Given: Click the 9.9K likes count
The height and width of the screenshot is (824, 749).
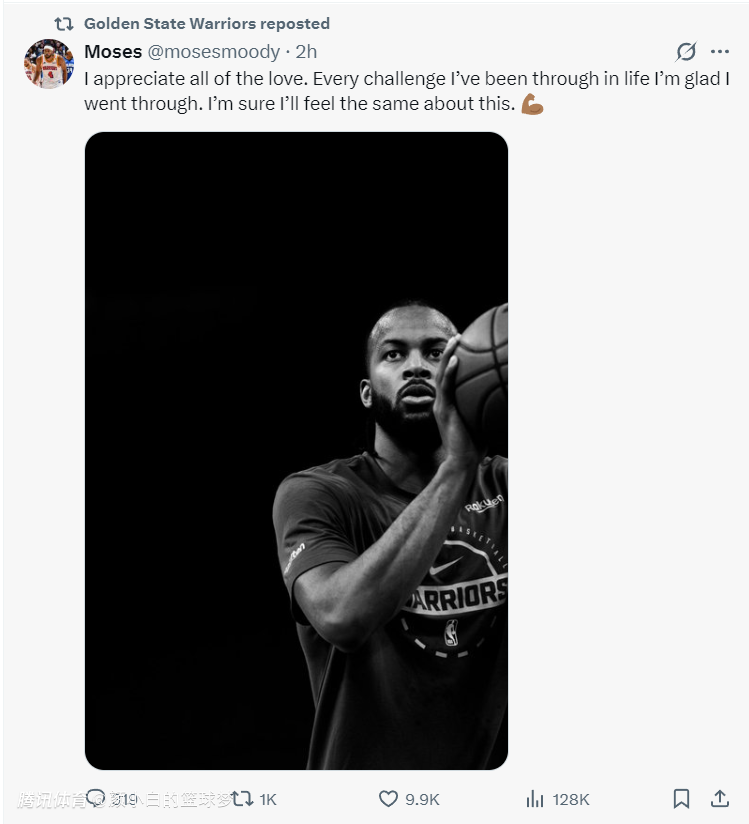Looking at the screenshot, I should click(x=422, y=799).
